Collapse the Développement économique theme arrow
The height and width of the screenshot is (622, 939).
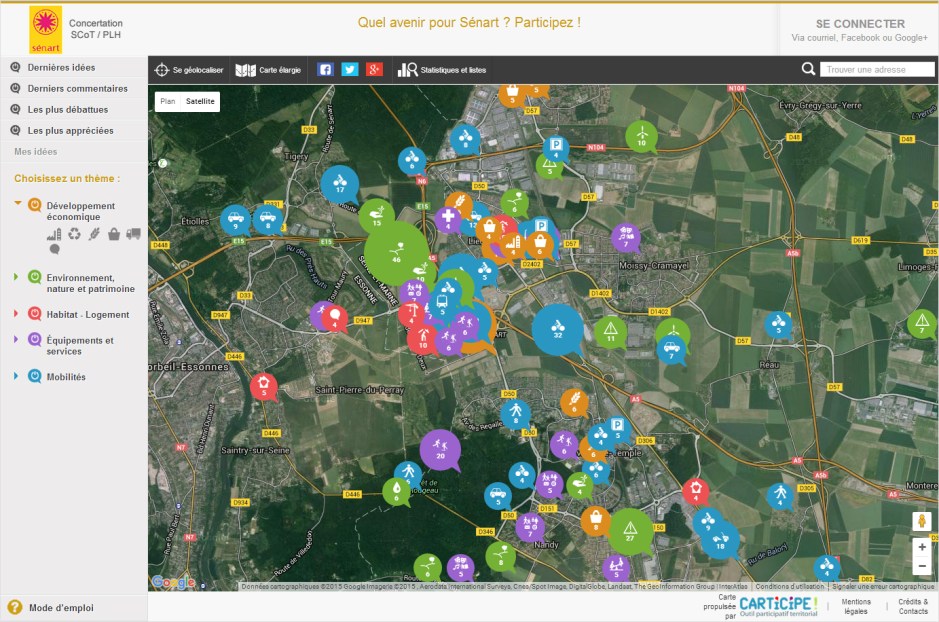click(x=17, y=203)
